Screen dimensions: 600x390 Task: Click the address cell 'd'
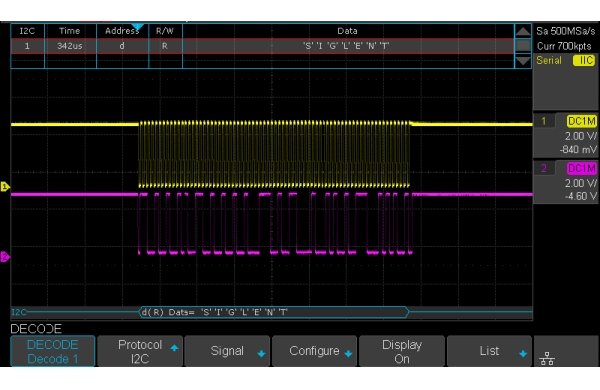[122, 46]
